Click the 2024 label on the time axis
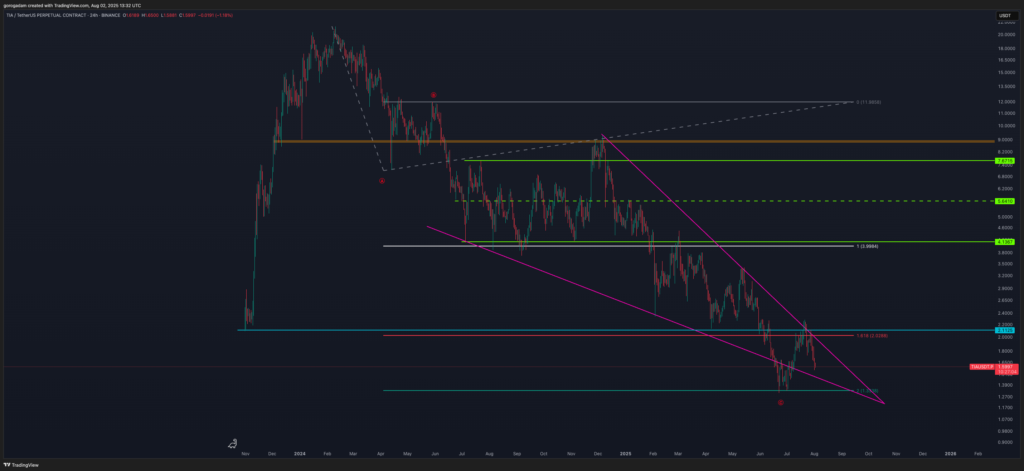 tap(300, 453)
